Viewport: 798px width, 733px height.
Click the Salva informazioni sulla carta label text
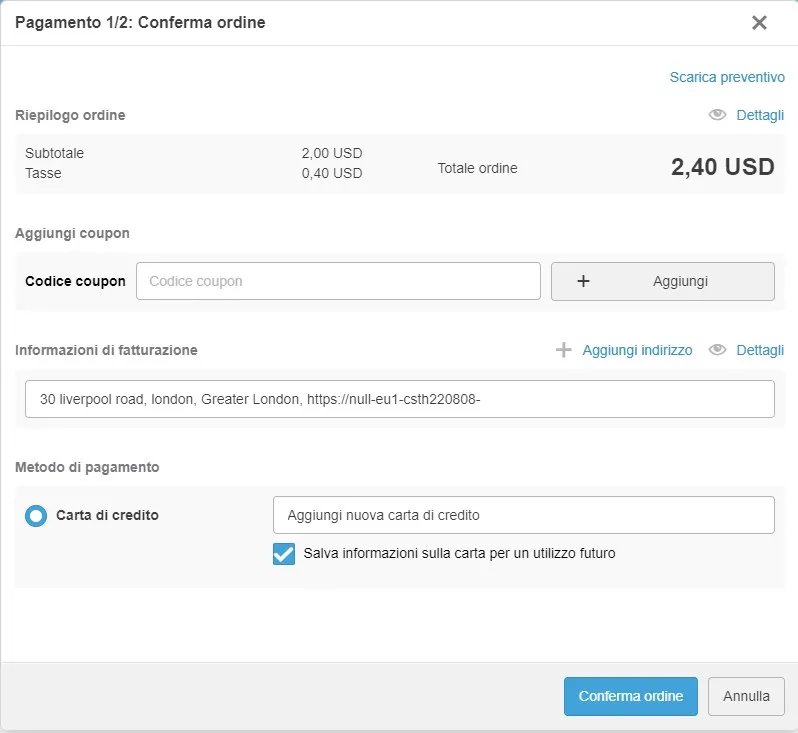459,553
